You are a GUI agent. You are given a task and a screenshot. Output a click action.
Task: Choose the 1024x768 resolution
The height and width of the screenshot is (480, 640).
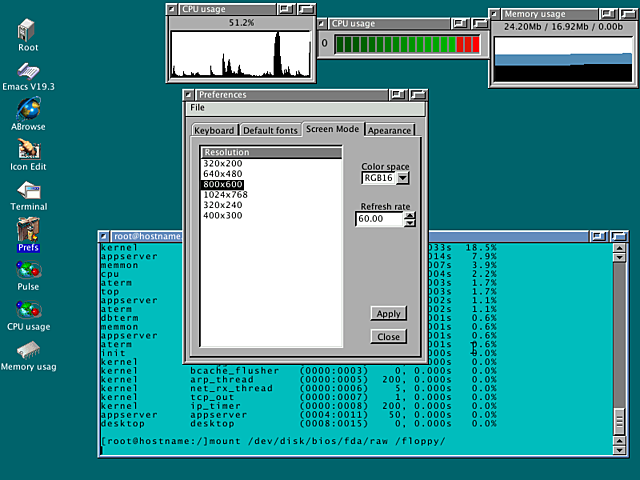coord(225,195)
